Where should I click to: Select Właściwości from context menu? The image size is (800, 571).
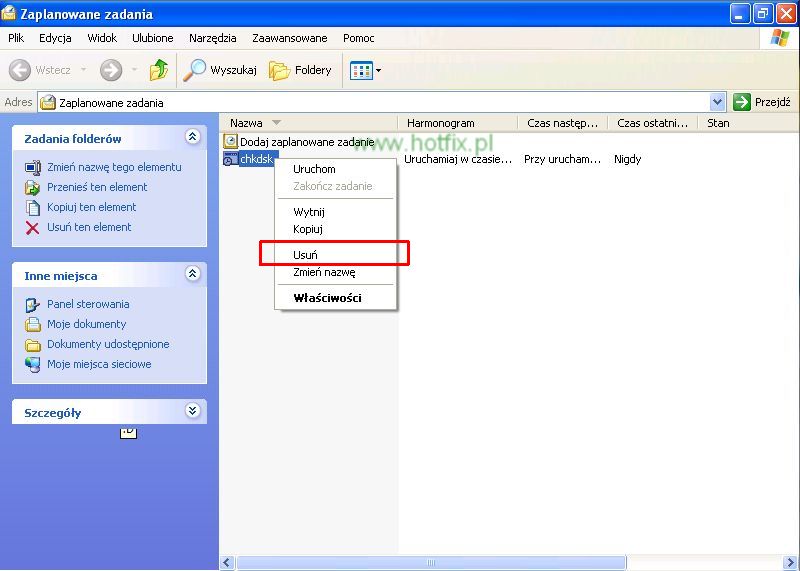tap(327, 298)
